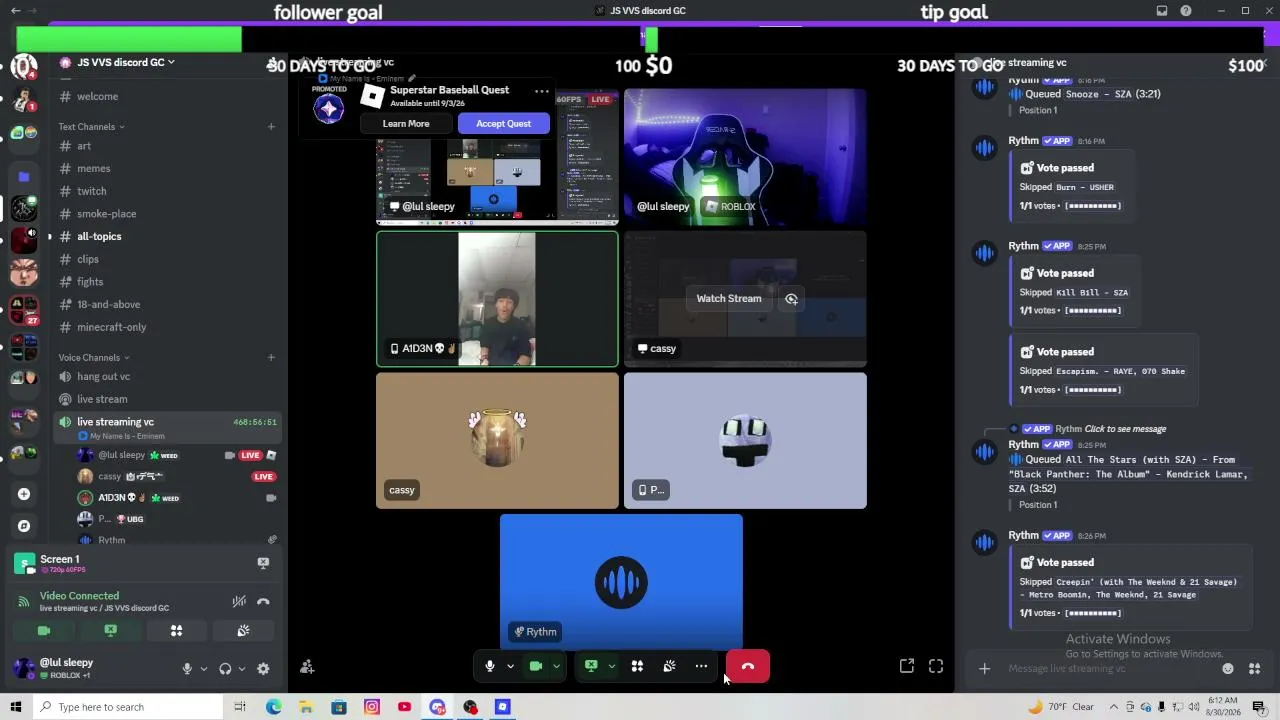Open Discord inbox icon in title bar
Viewport: 1280px width, 720px height.
1162,11
